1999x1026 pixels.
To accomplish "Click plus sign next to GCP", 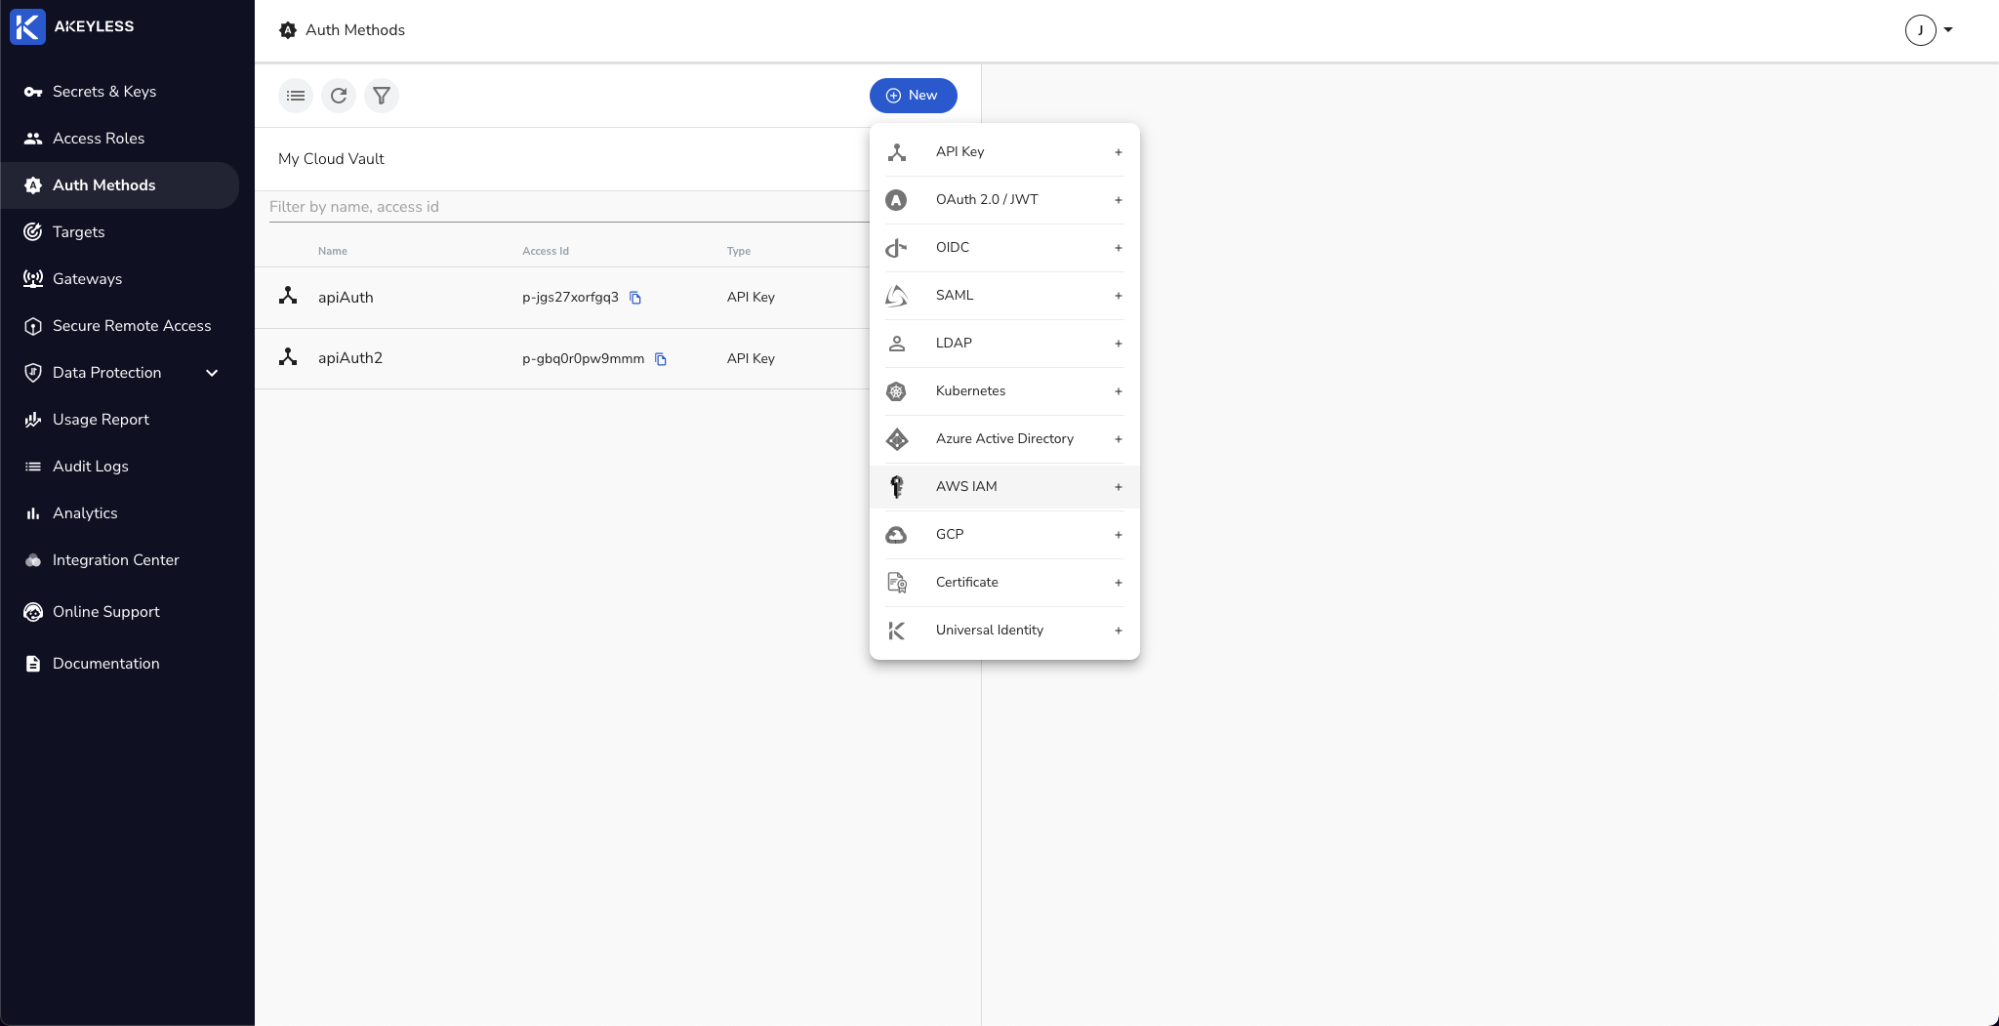I will tap(1118, 536).
